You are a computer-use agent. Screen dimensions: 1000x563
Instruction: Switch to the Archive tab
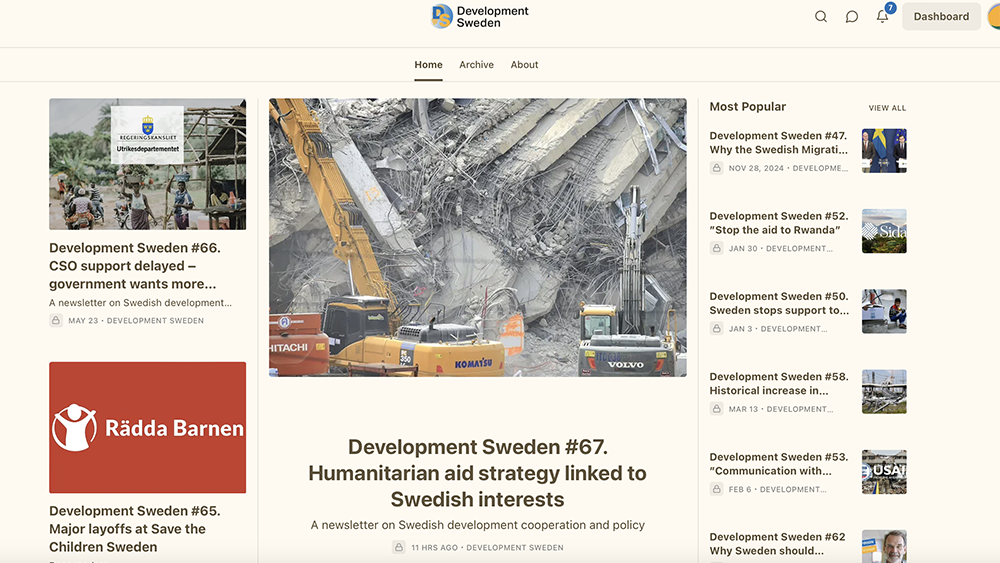point(476,65)
